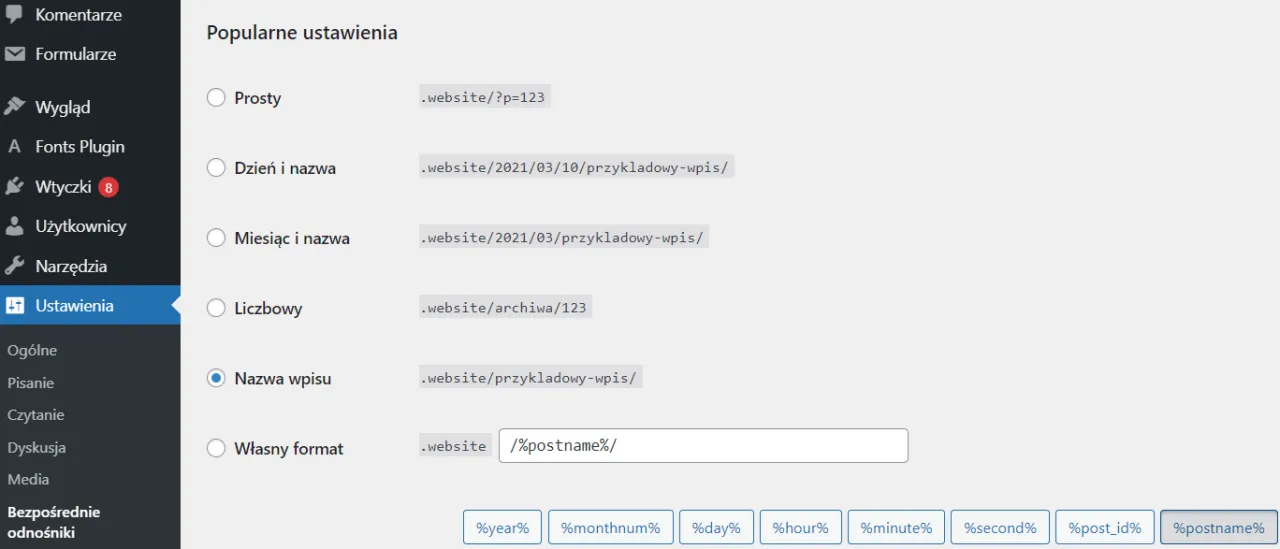This screenshot has width=1280, height=549.
Task: Choose the Własny format radio button
Action: (216, 448)
